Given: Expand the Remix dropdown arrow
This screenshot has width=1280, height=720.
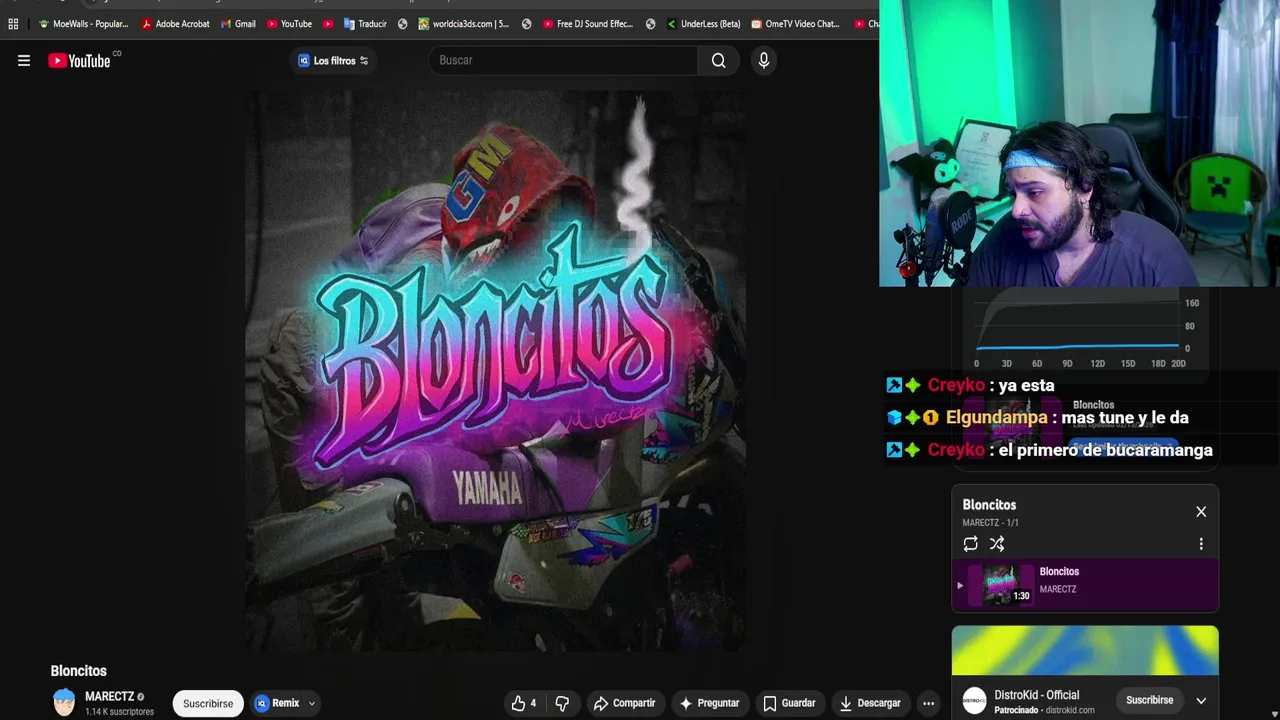Looking at the screenshot, I should (x=312, y=703).
